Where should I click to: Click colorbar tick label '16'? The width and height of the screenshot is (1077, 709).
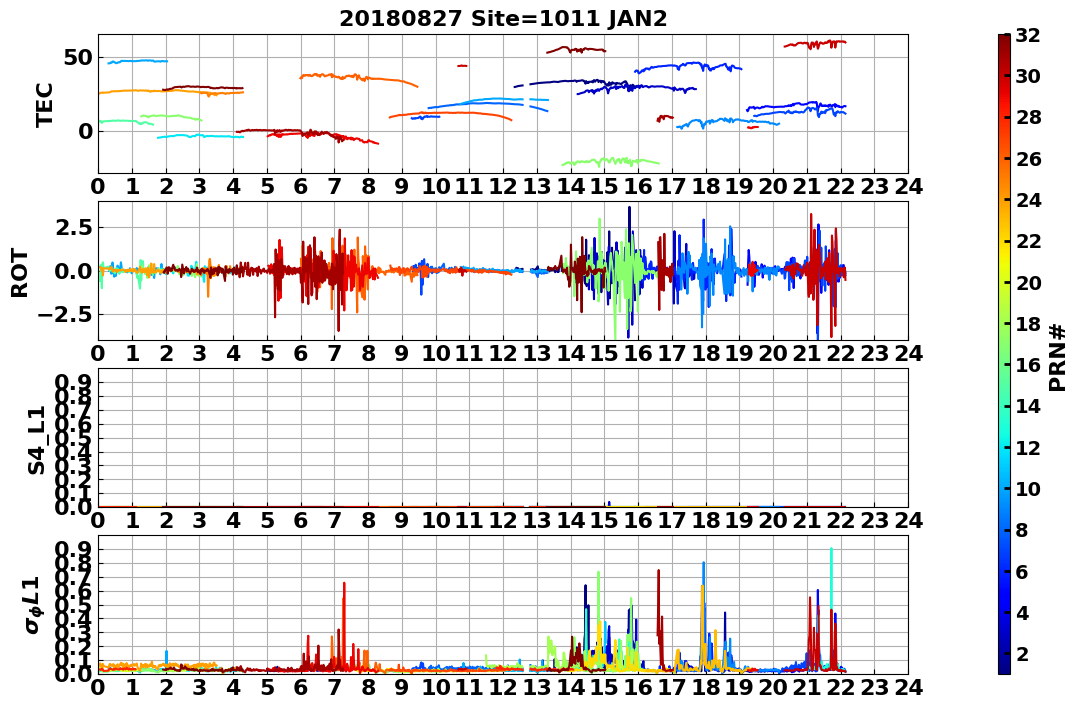[1028, 365]
